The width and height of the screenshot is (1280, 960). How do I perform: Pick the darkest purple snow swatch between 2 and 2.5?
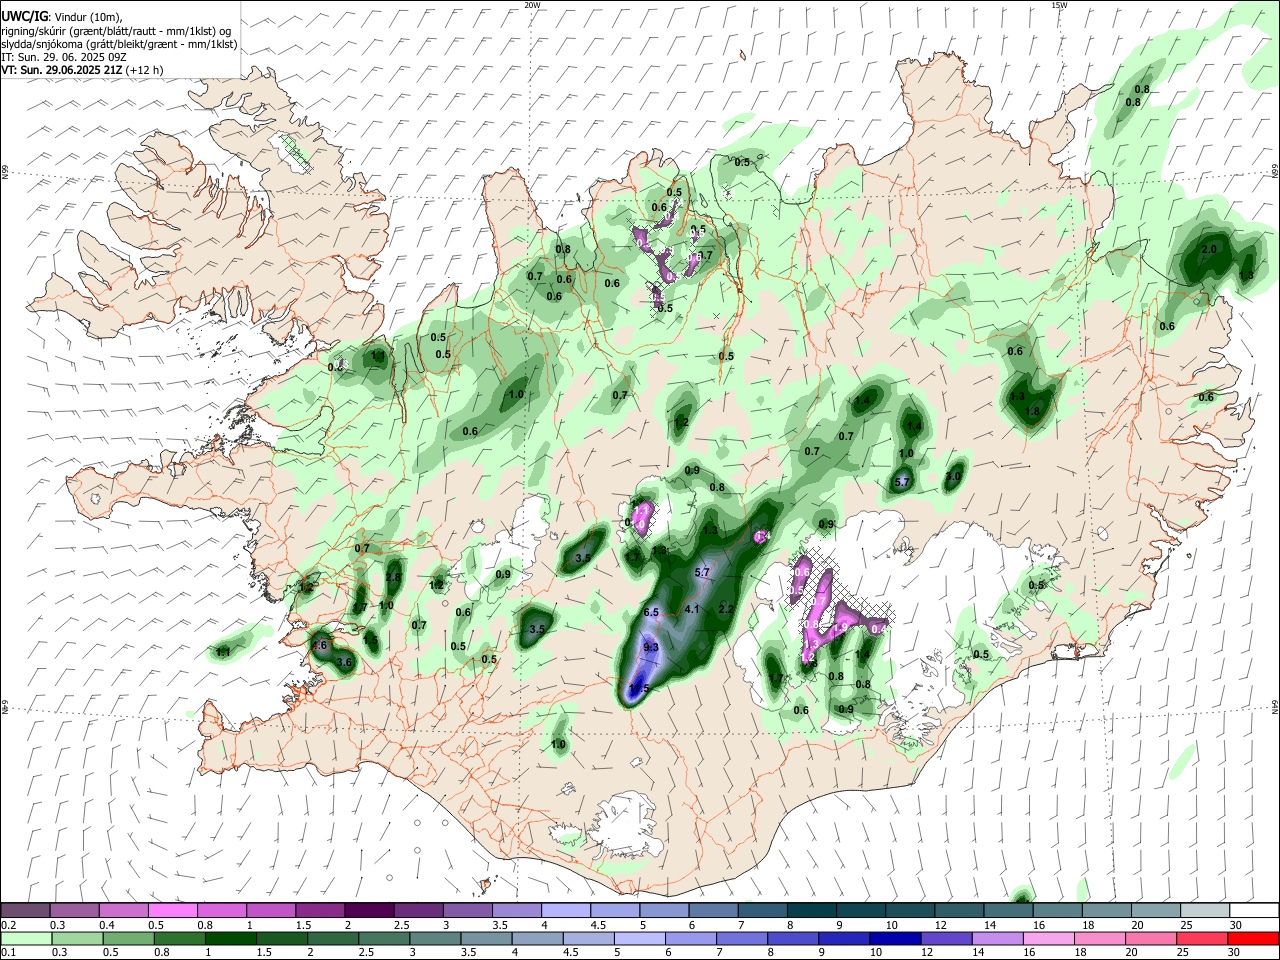tap(369, 910)
